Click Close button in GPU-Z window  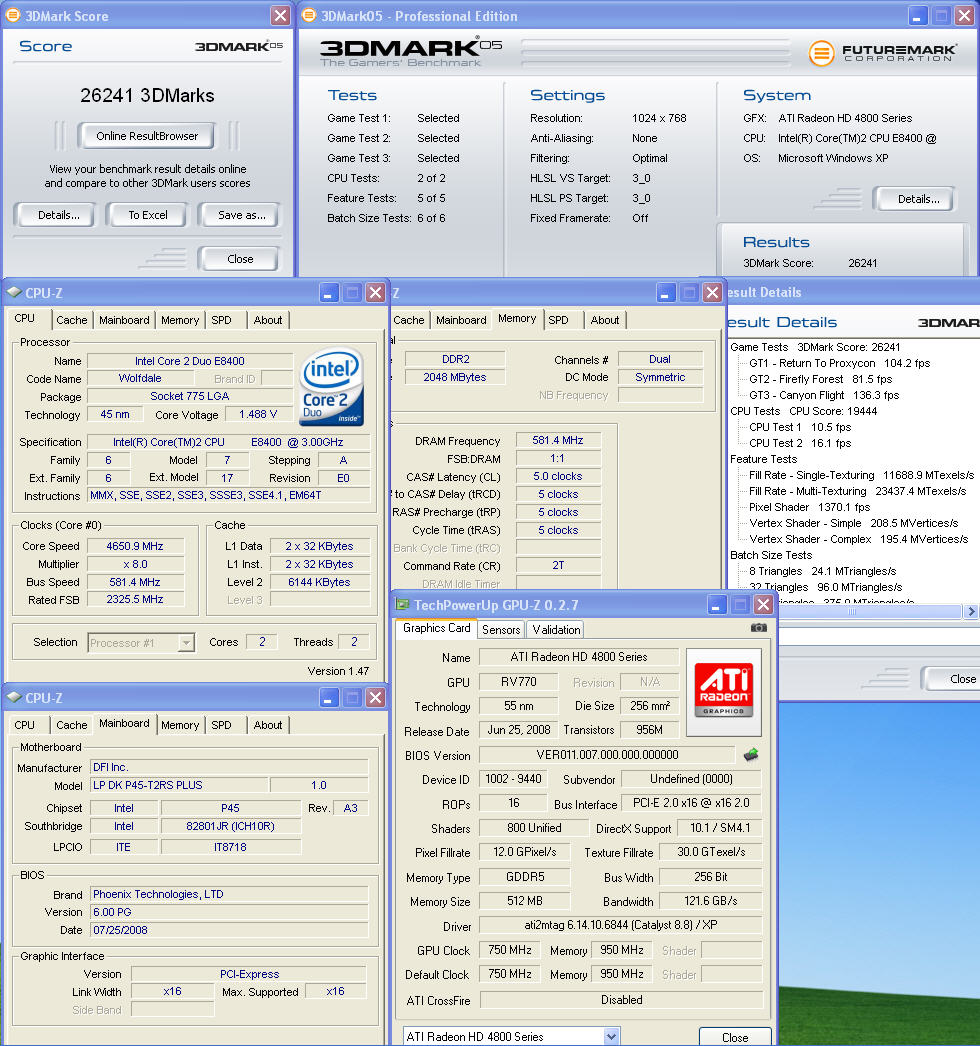734,1037
